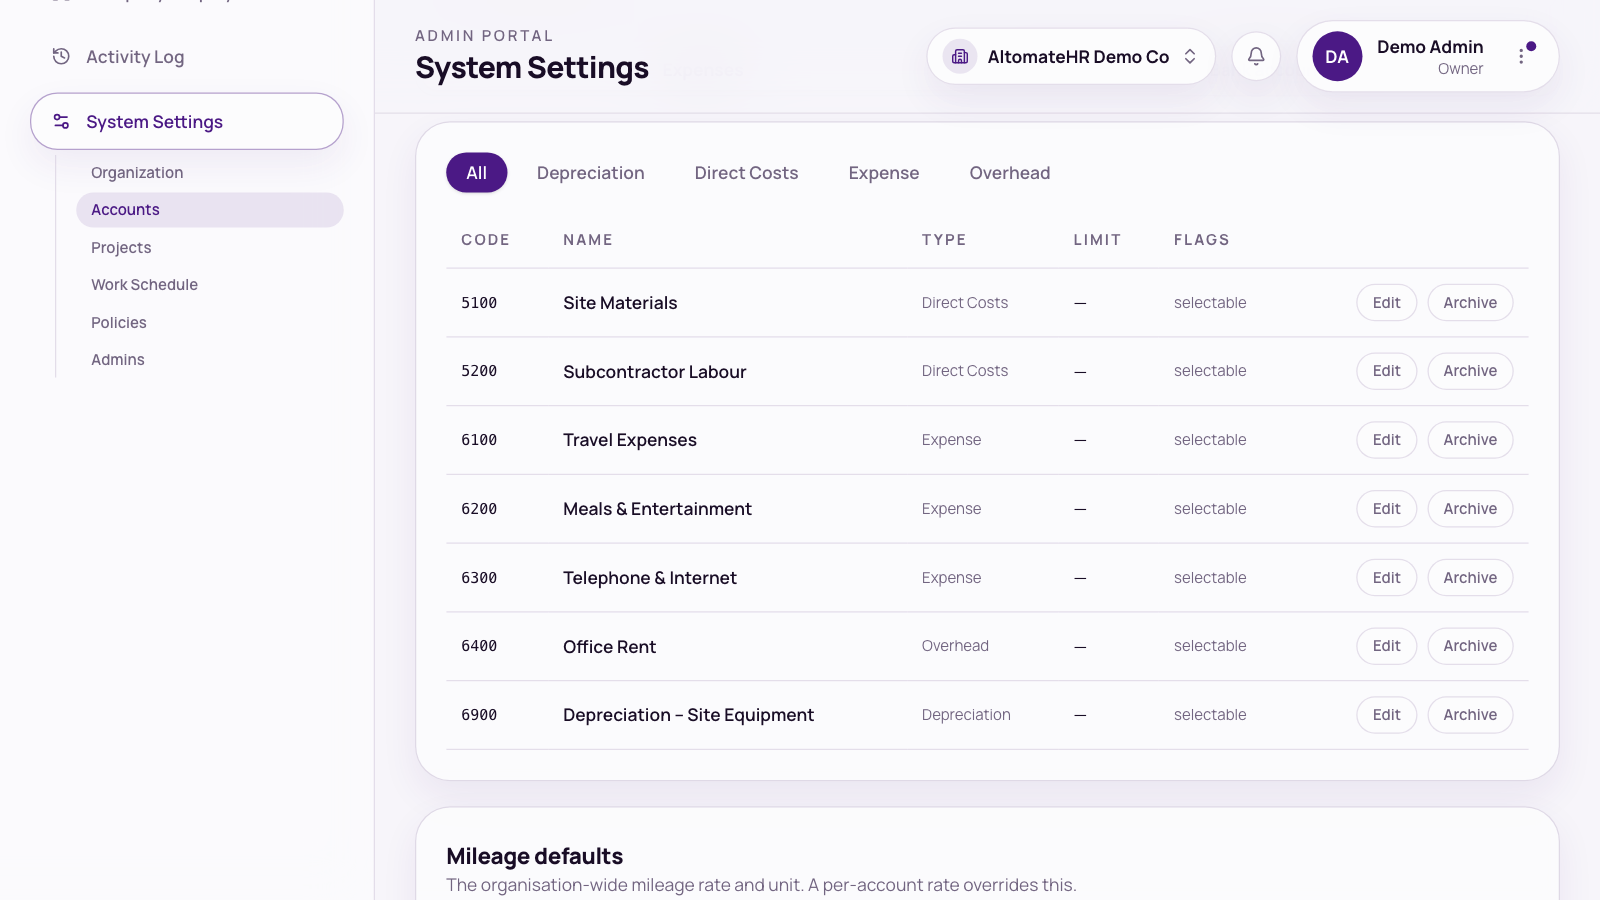Go to the Organization settings subsection

tap(210, 172)
